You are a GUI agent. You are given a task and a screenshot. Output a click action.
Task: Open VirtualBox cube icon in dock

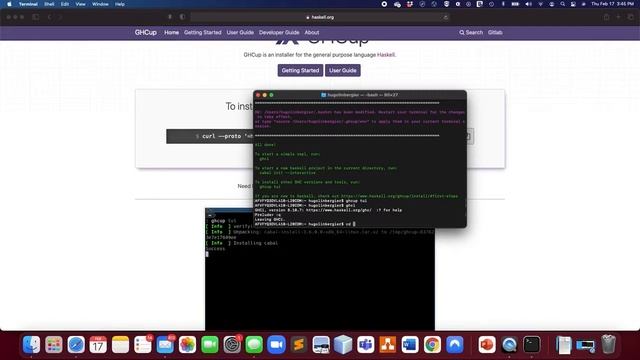click(x=343, y=345)
